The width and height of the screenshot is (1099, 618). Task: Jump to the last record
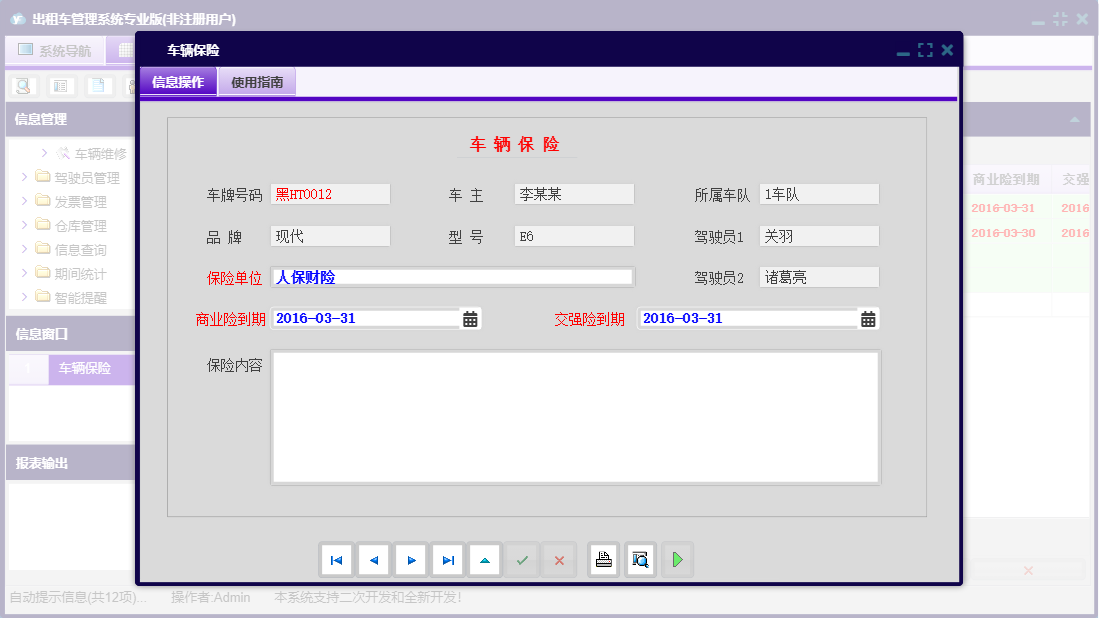448,560
